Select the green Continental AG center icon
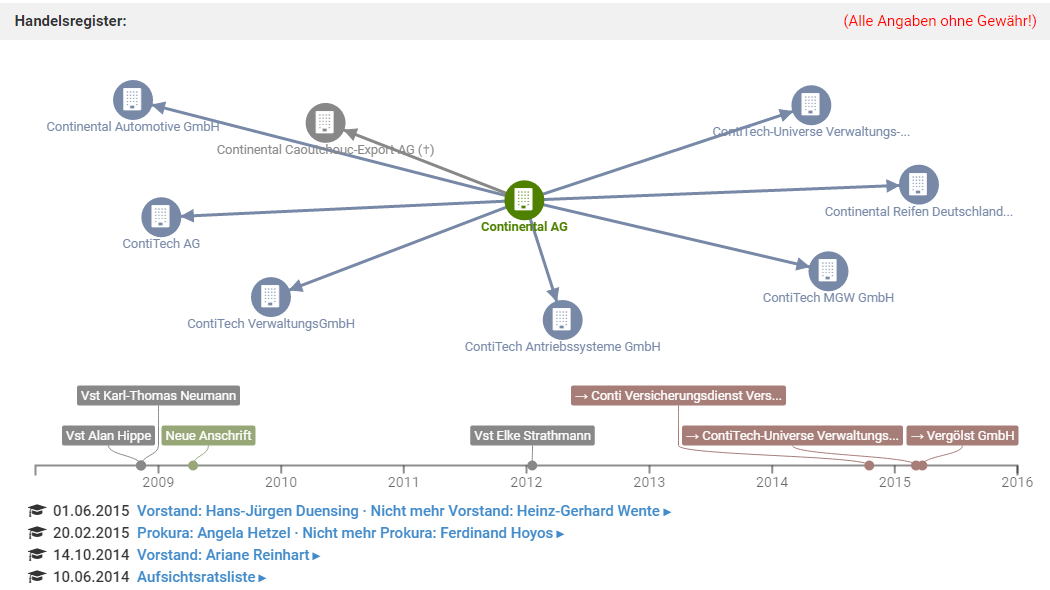 524,200
